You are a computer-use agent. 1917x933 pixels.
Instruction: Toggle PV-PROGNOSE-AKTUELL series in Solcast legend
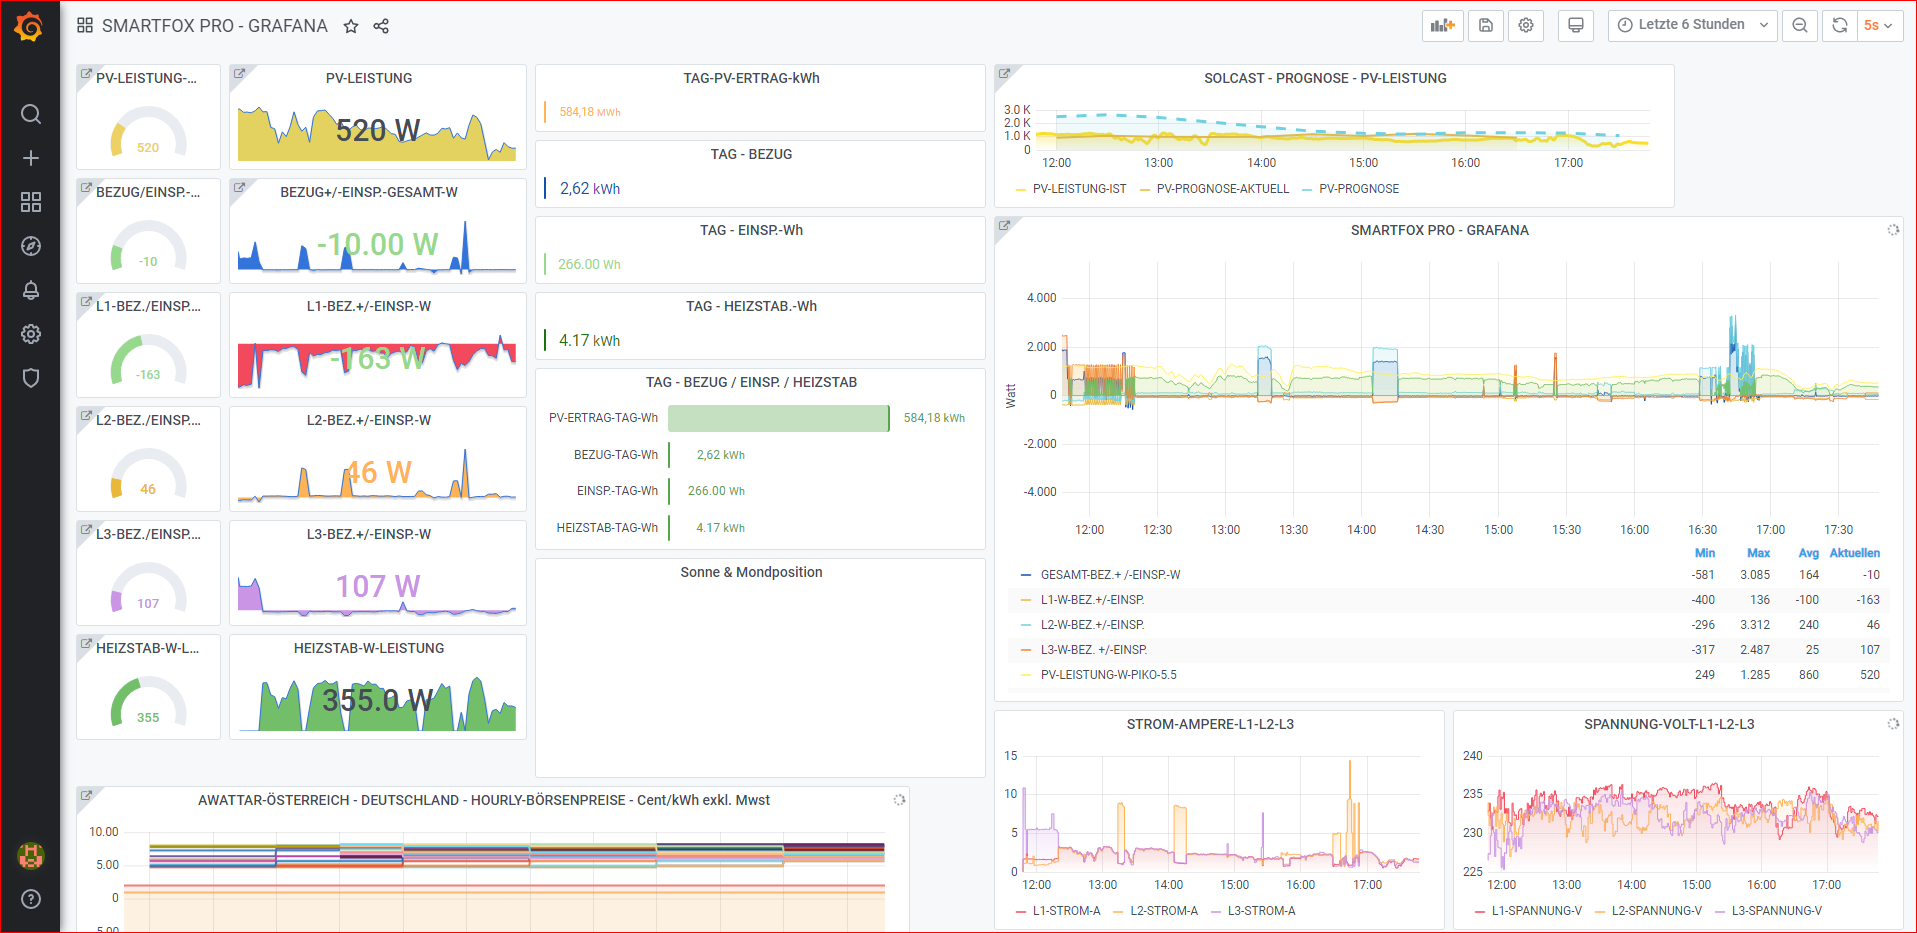(1222, 189)
